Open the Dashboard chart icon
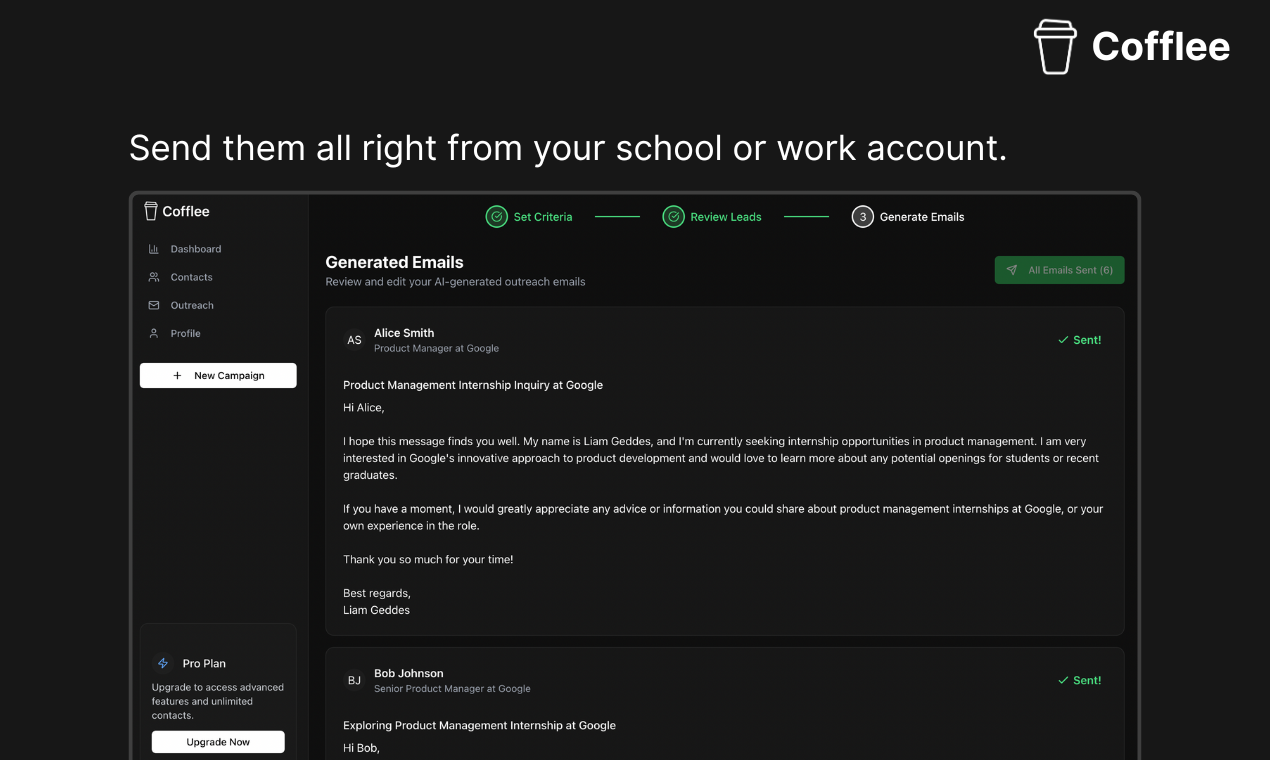This screenshot has width=1270, height=760. click(x=154, y=249)
